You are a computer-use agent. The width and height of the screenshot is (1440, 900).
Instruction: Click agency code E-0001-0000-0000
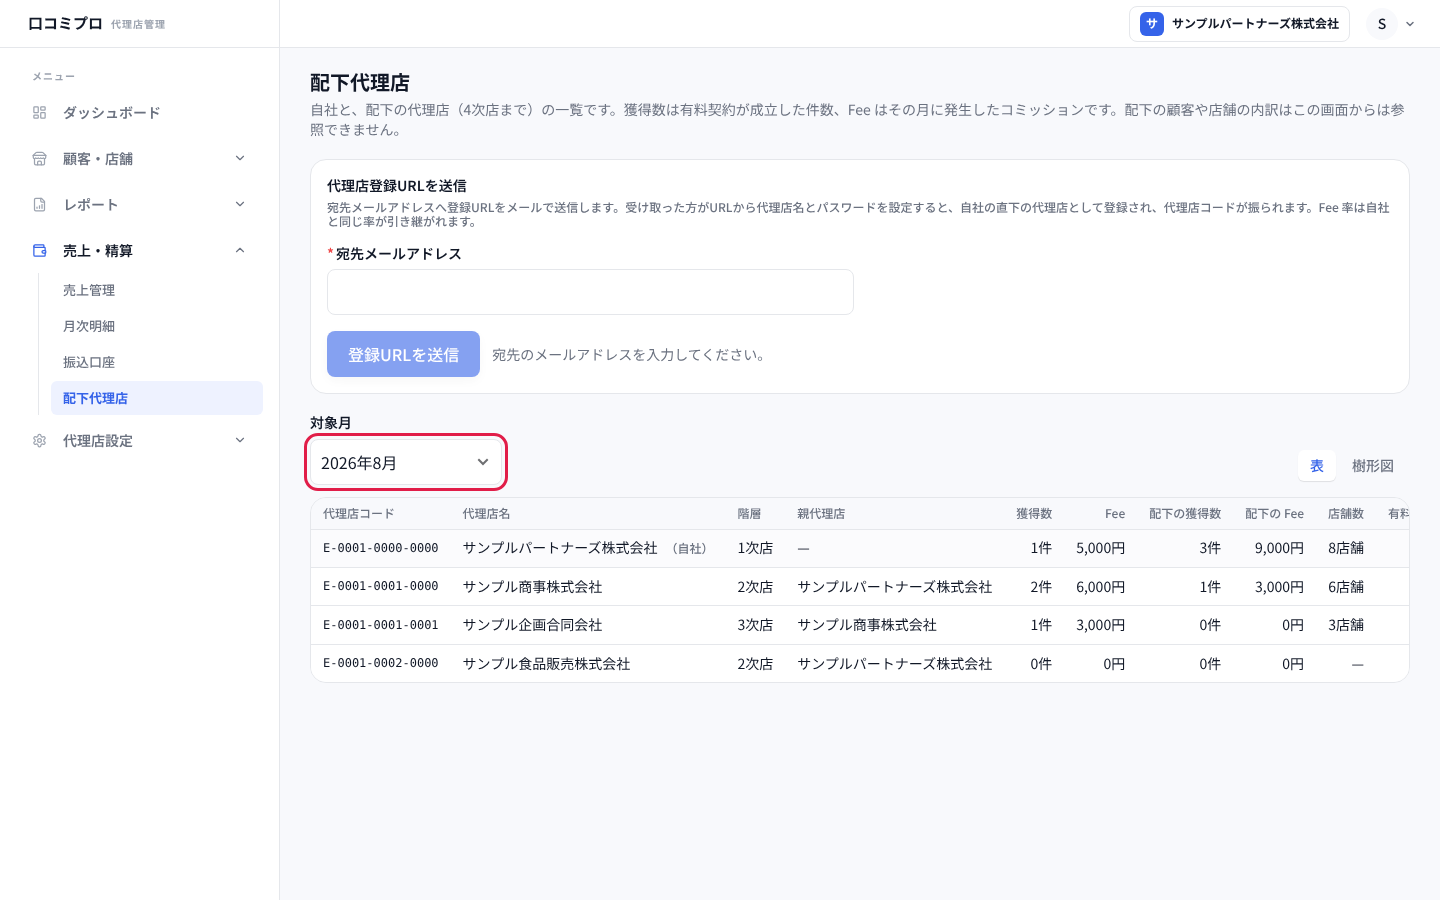[381, 548]
